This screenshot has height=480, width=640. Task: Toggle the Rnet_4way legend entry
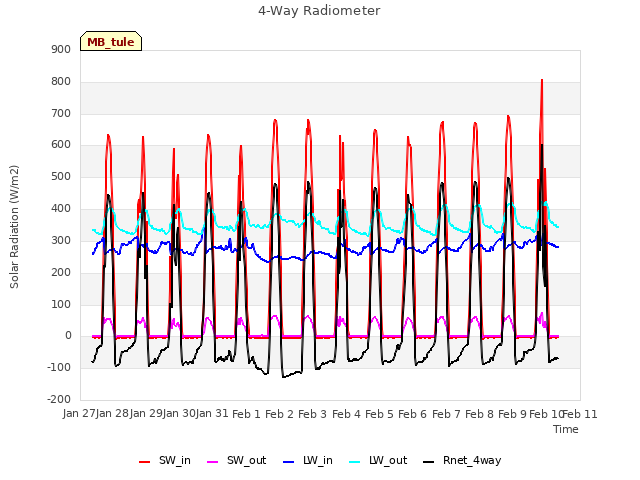pyautogui.click(x=462, y=460)
